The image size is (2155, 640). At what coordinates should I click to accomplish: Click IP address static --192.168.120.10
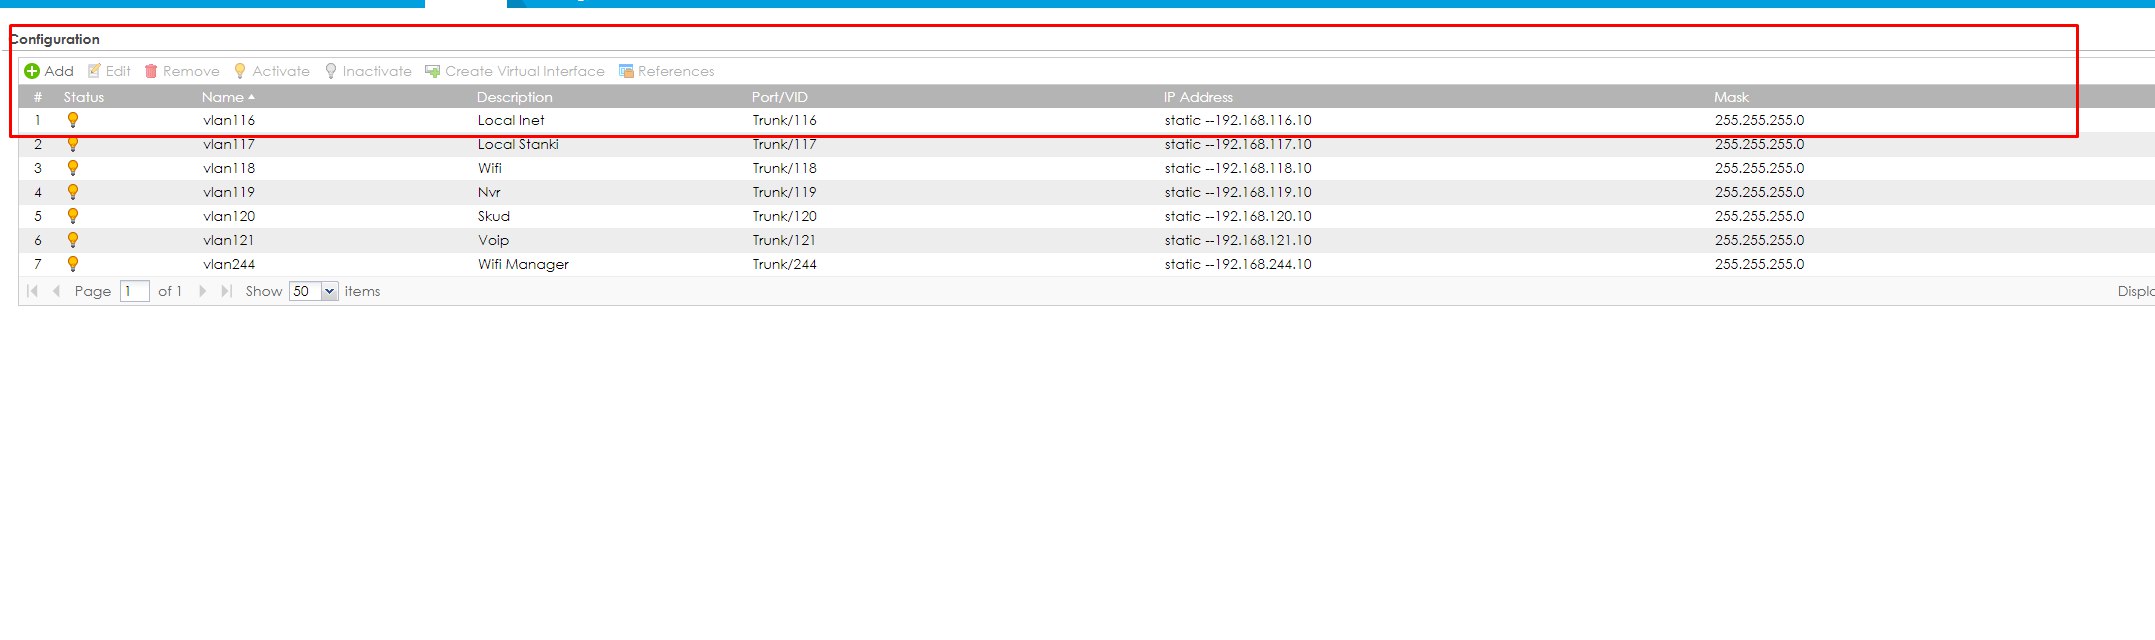[1238, 216]
